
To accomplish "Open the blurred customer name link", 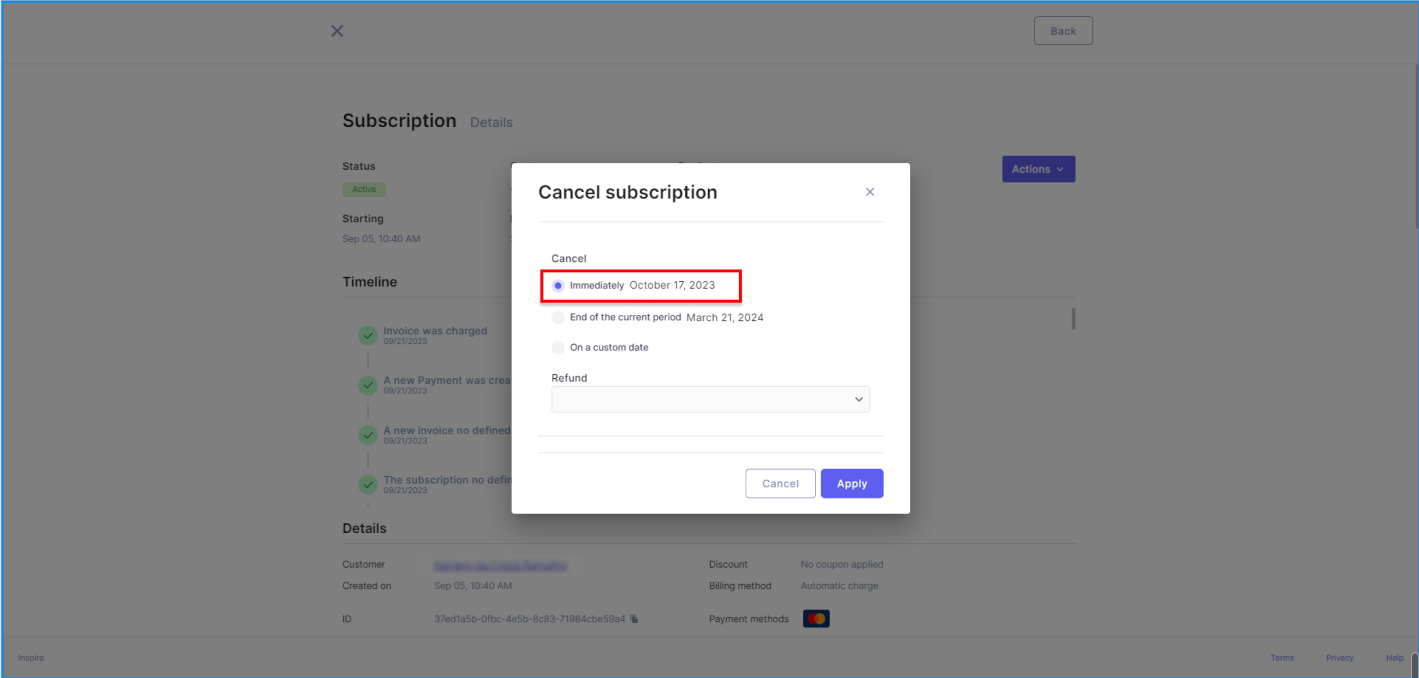I will 500,565.
